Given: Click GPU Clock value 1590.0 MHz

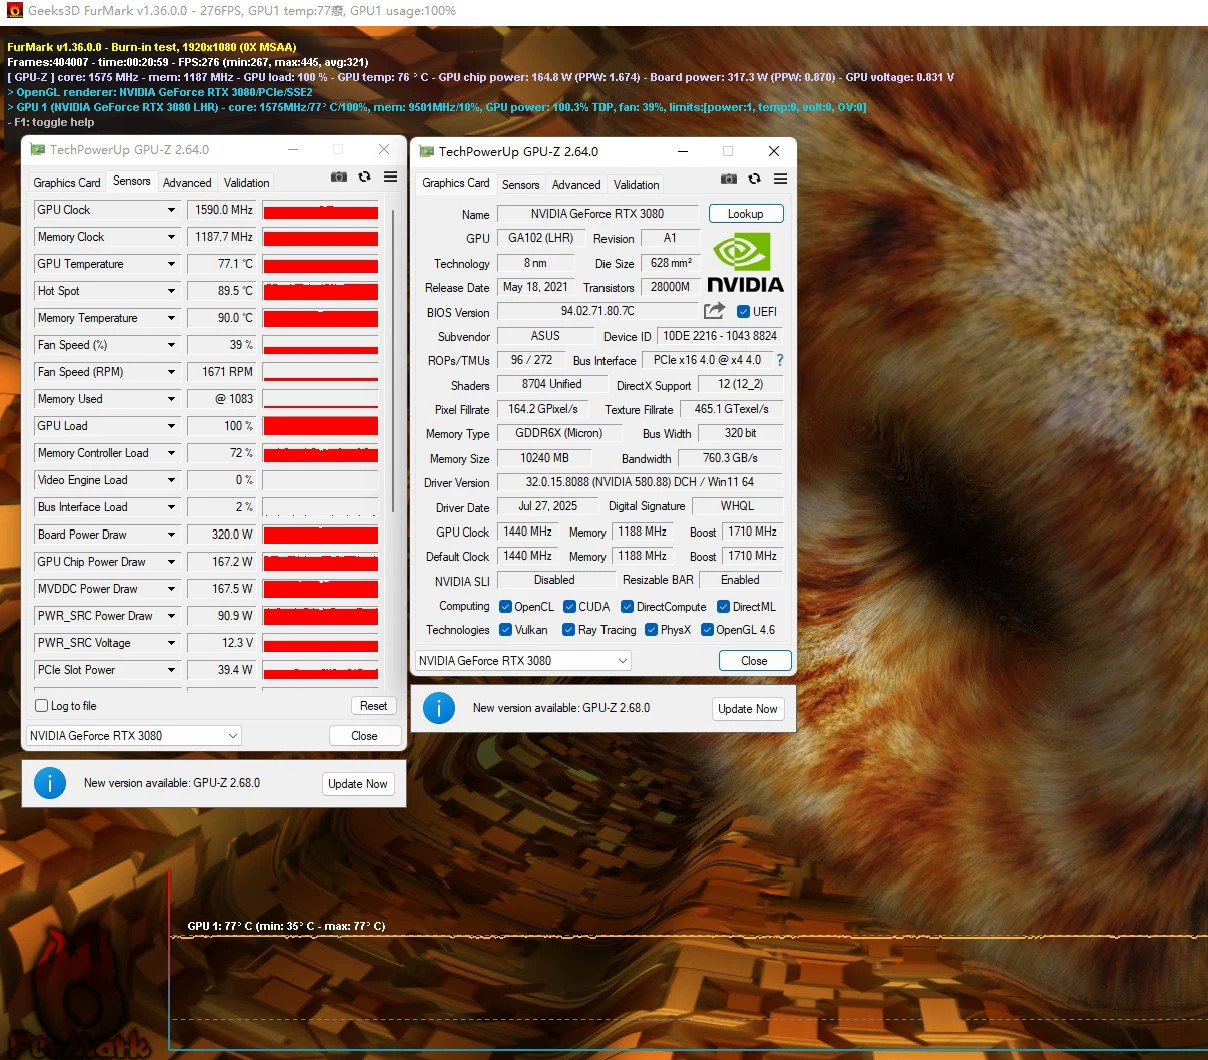Looking at the screenshot, I should (223, 210).
